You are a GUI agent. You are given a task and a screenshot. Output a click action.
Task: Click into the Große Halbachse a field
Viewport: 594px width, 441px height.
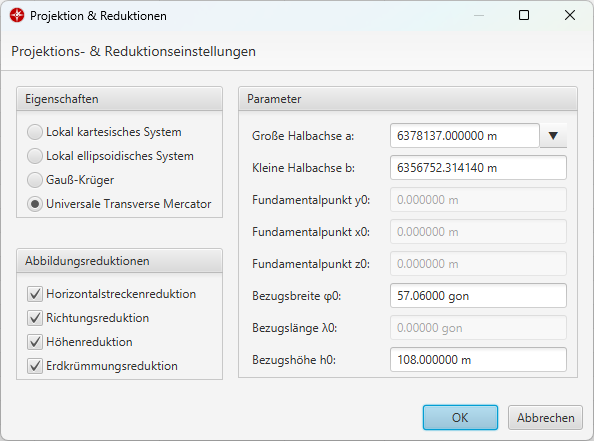pyautogui.click(x=464, y=136)
